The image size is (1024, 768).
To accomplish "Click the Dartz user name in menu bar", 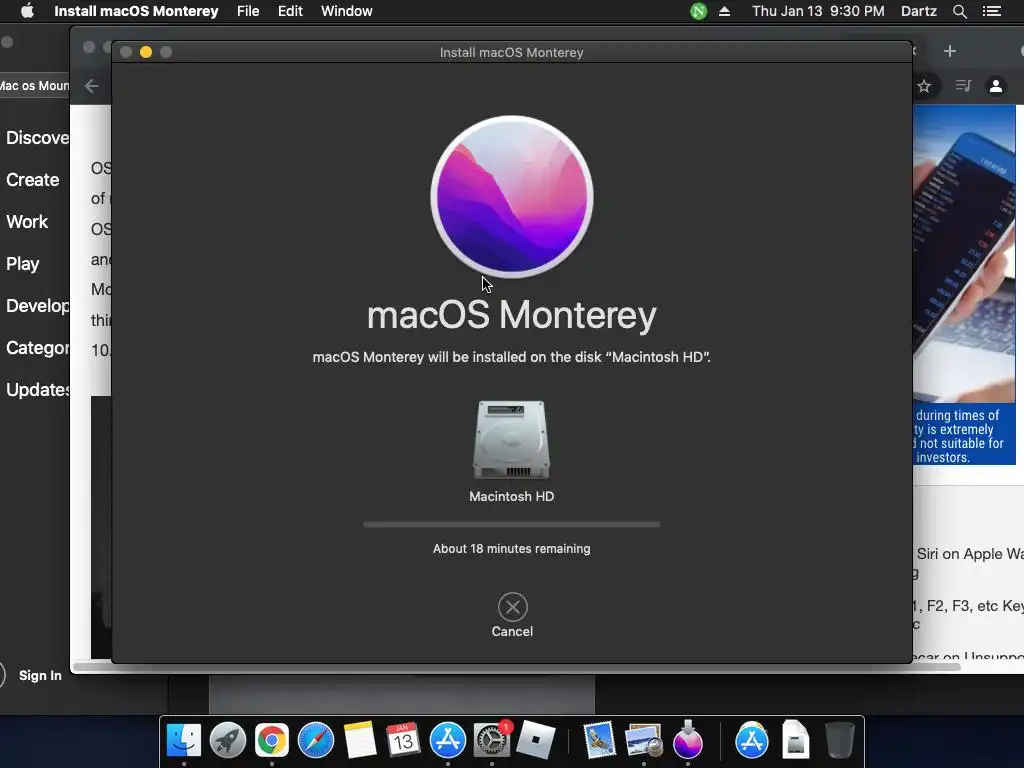I will point(919,11).
